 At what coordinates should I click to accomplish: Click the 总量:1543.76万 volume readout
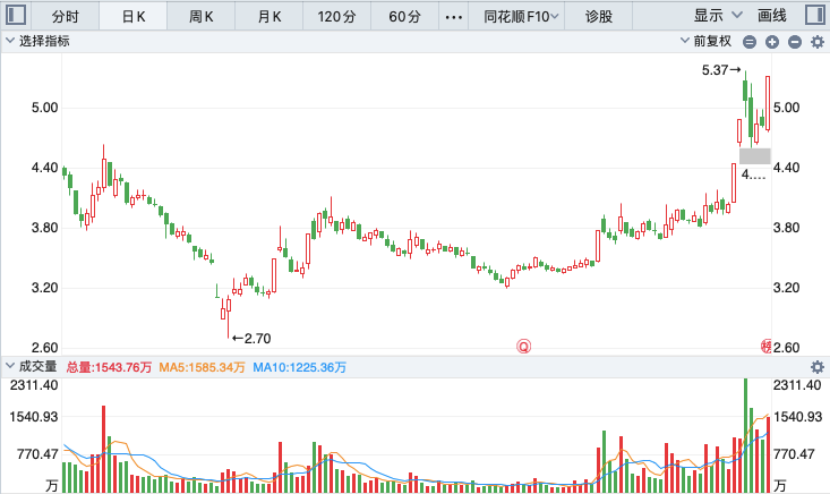coord(109,367)
